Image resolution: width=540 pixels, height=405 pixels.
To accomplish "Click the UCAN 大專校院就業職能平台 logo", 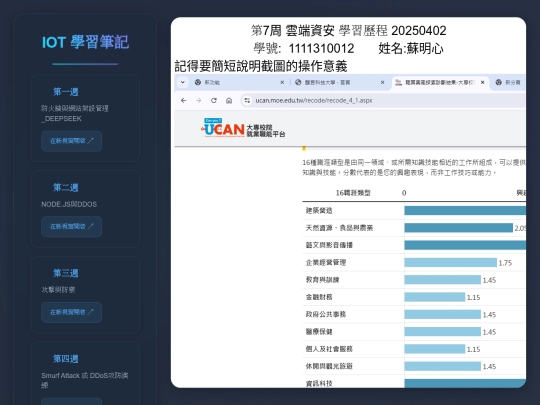I will (x=243, y=128).
